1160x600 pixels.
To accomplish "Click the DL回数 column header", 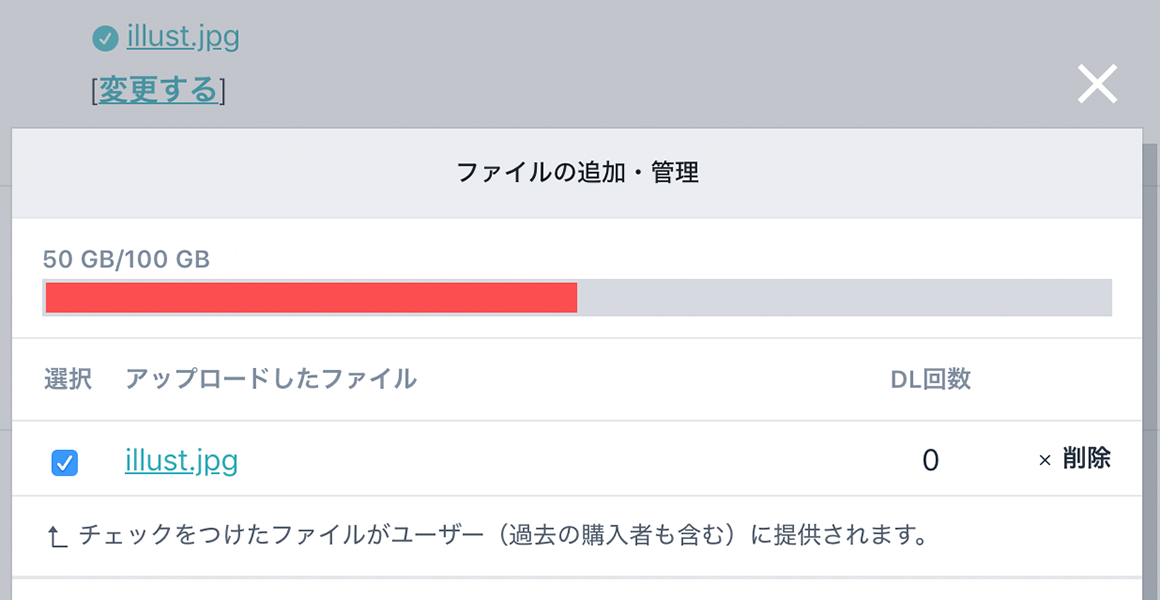I will [930, 380].
